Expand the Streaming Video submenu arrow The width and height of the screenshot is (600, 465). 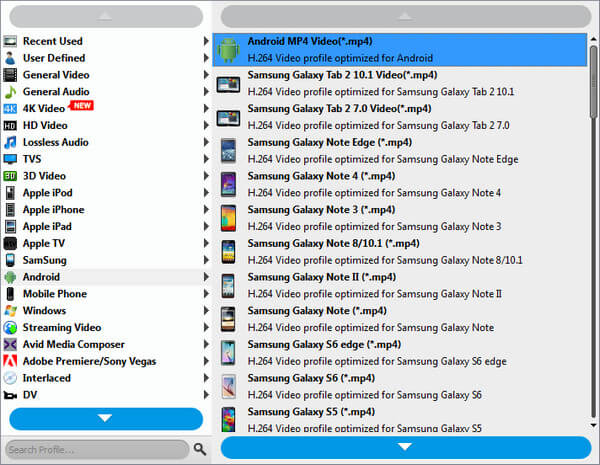[x=206, y=328]
